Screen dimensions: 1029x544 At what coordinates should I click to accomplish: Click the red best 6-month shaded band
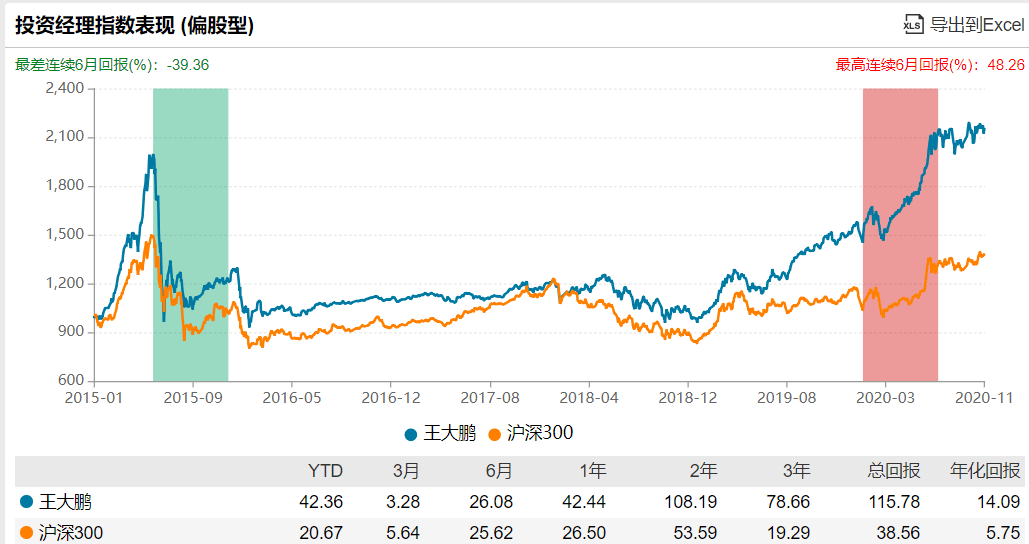(900, 300)
